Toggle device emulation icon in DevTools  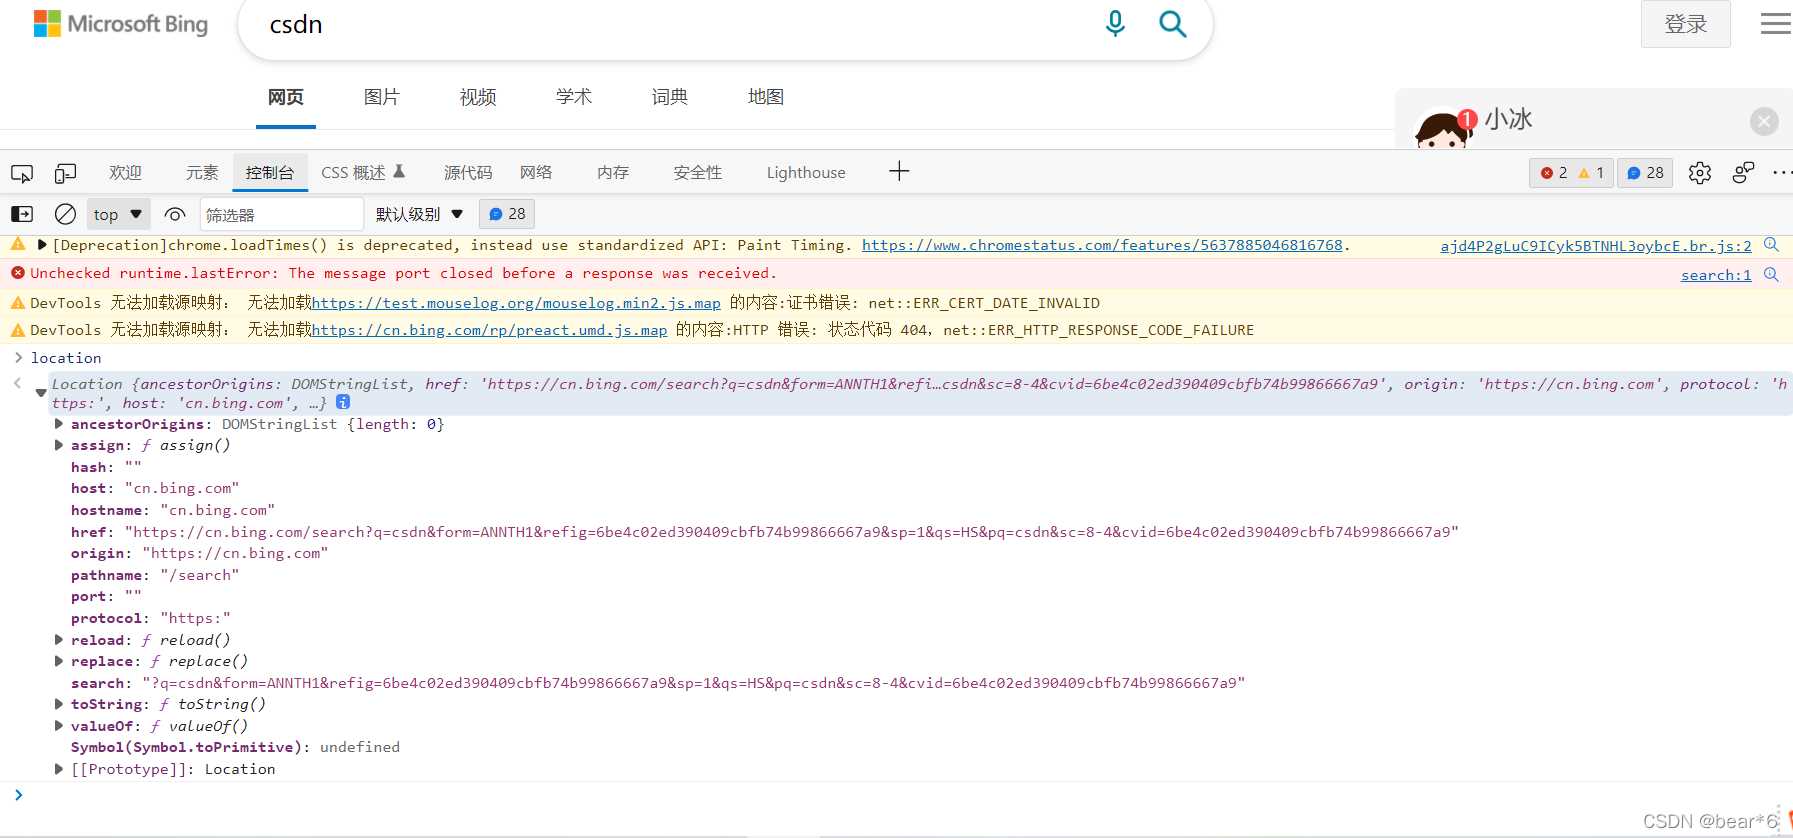pyautogui.click(x=65, y=173)
